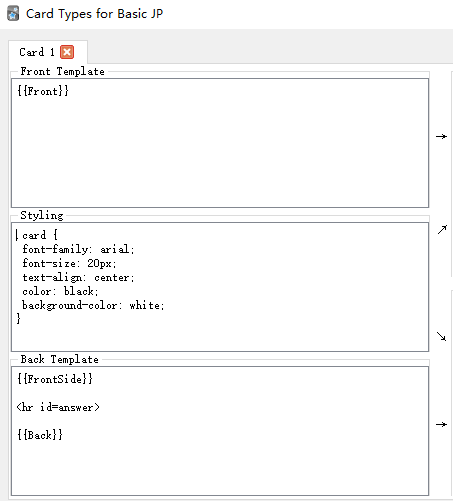Click the 'Back Template' group label
The width and height of the screenshot is (453, 501).
click(x=59, y=359)
